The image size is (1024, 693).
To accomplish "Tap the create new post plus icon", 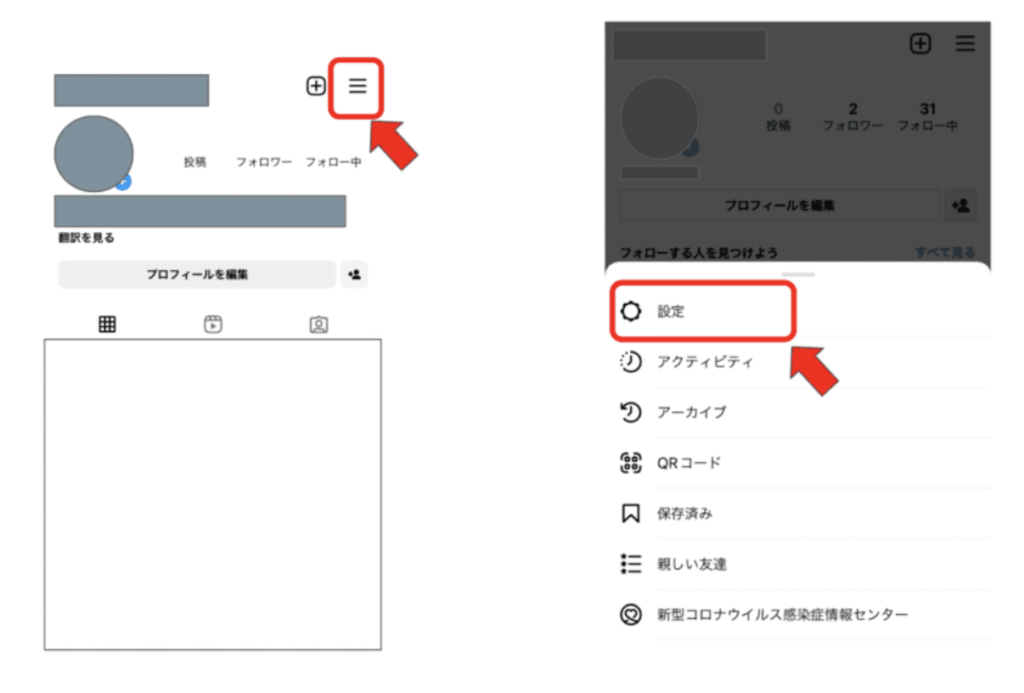I will pyautogui.click(x=315, y=87).
